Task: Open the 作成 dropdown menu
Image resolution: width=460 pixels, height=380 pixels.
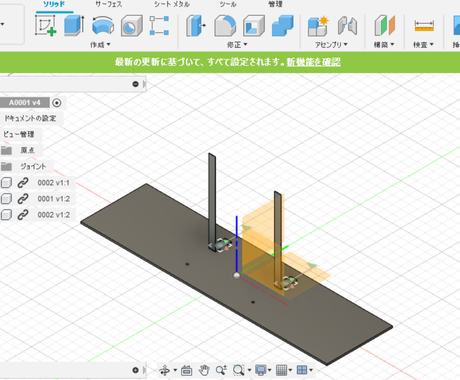Action: 100,44
